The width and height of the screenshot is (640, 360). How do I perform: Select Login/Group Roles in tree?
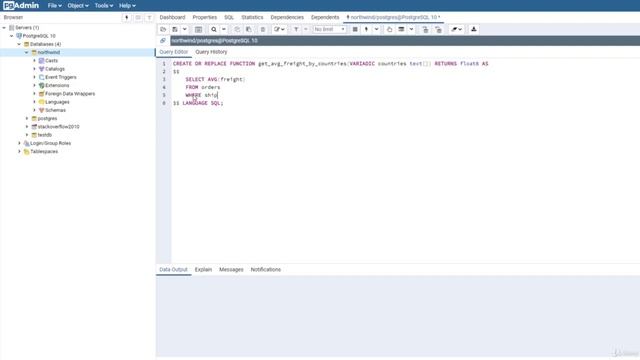[51, 143]
